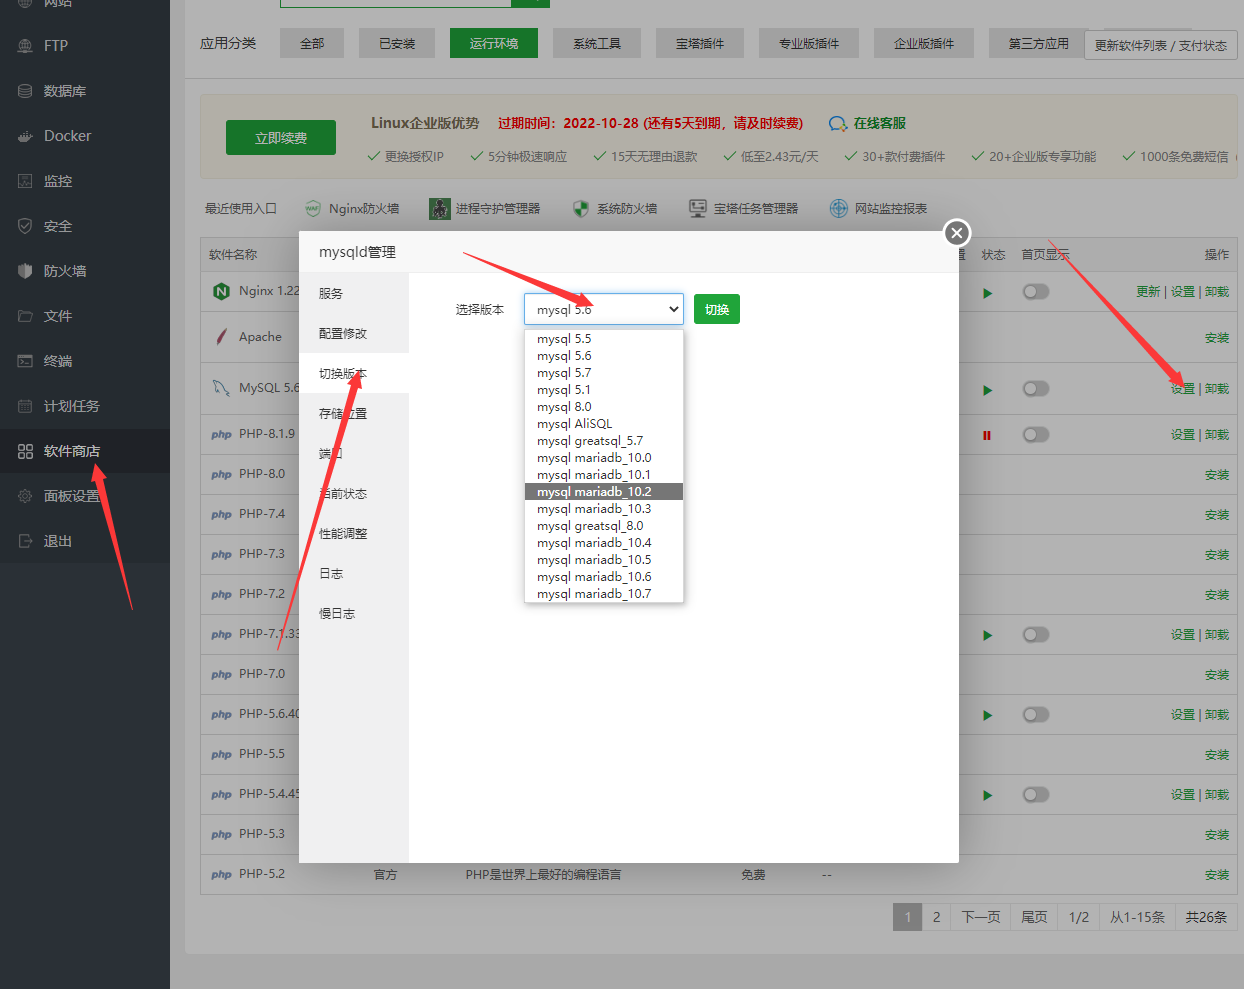The image size is (1244, 989).
Task: Click 尾页 pagination button
Action: tap(1034, 917)
